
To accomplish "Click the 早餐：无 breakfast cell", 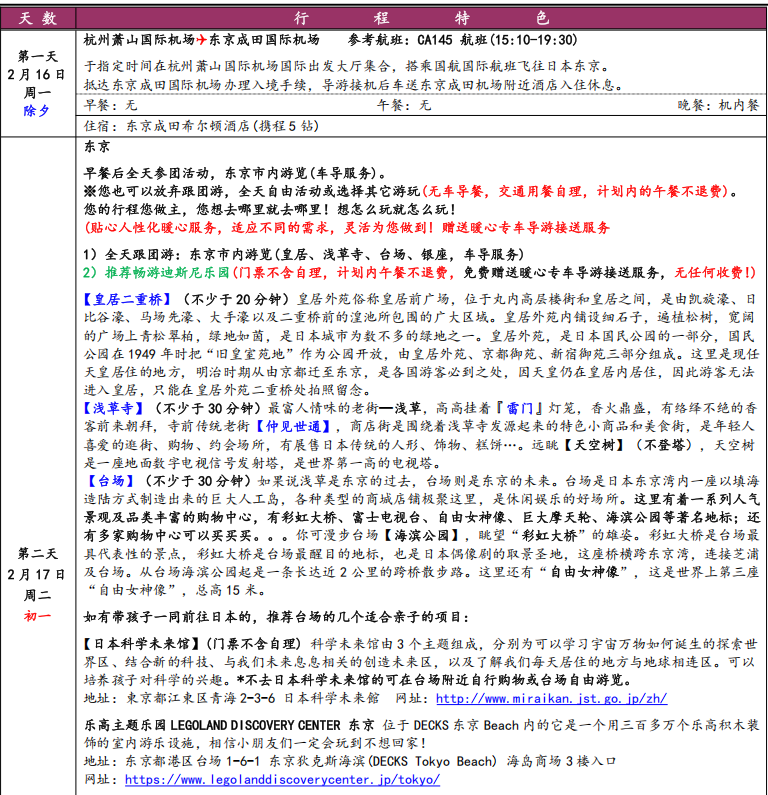I will coord(112,105).
